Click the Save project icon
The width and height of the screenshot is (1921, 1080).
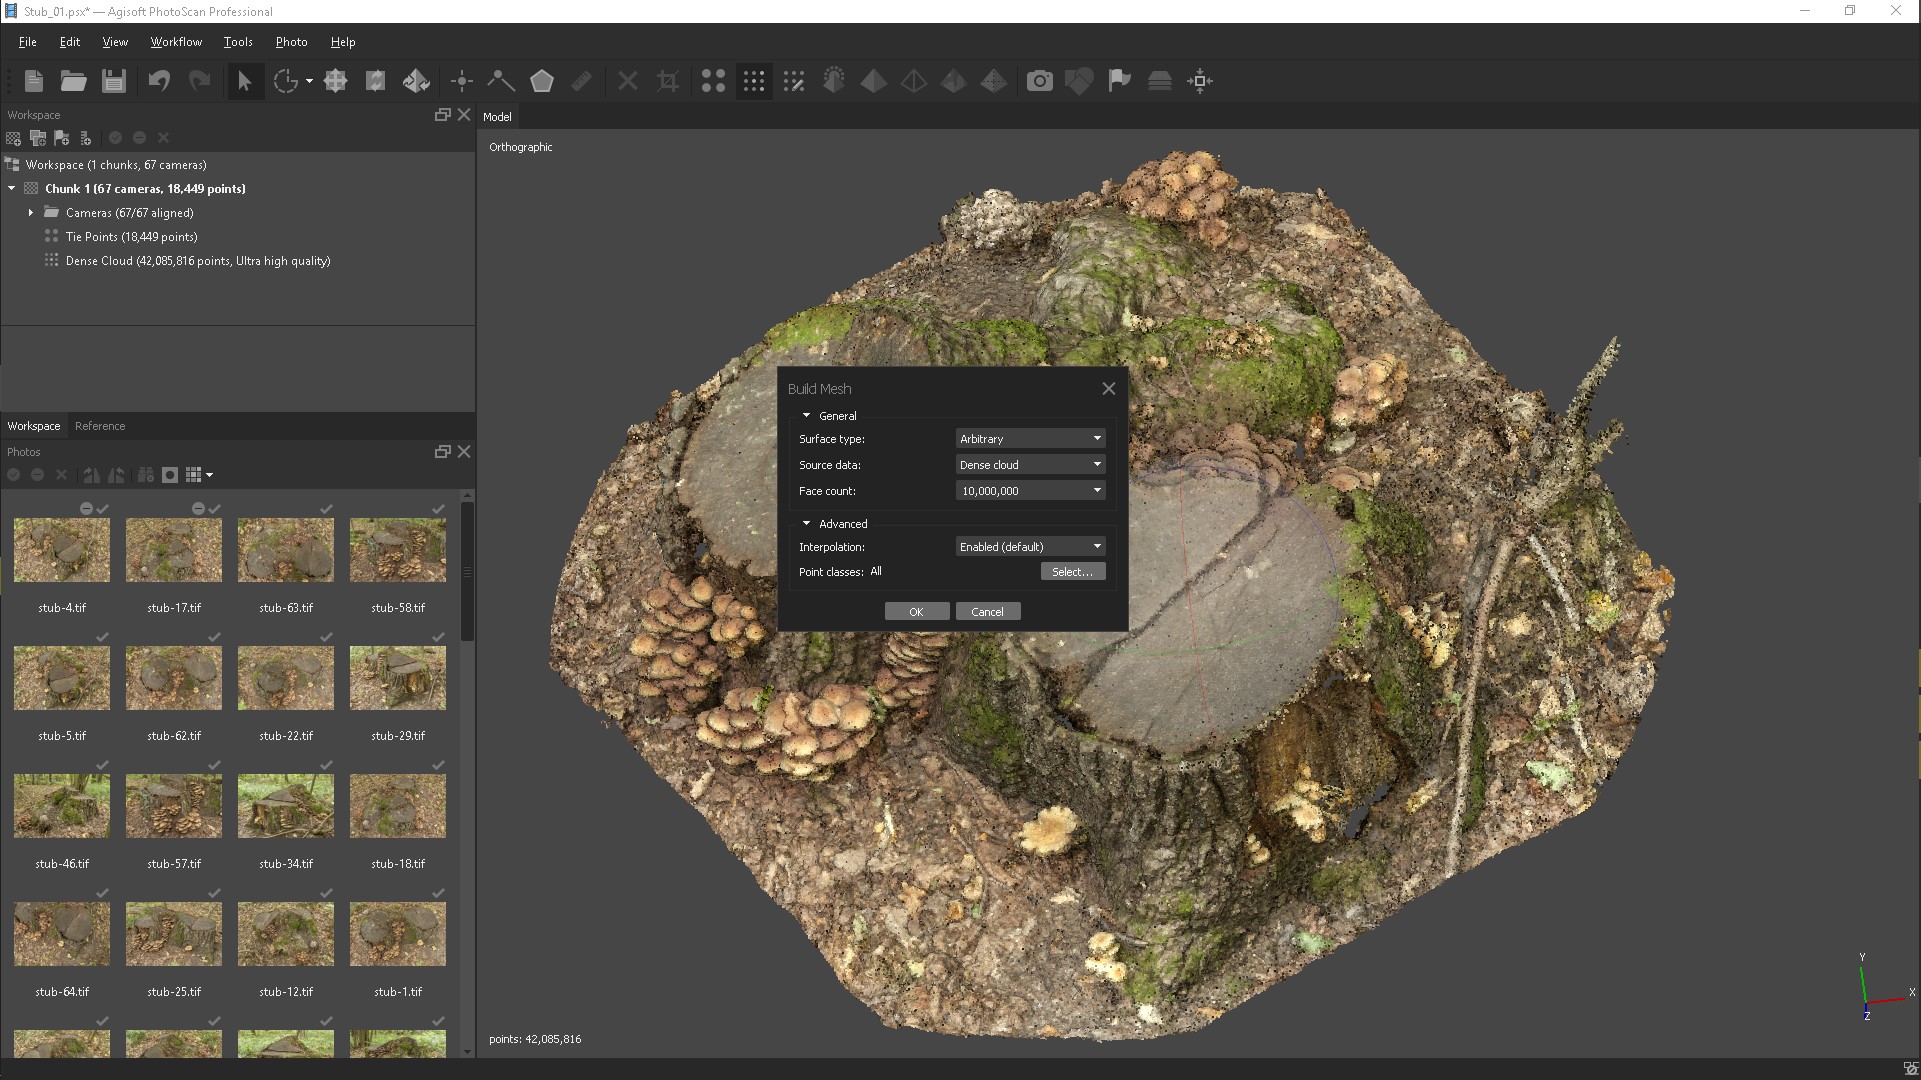(114, 81)
